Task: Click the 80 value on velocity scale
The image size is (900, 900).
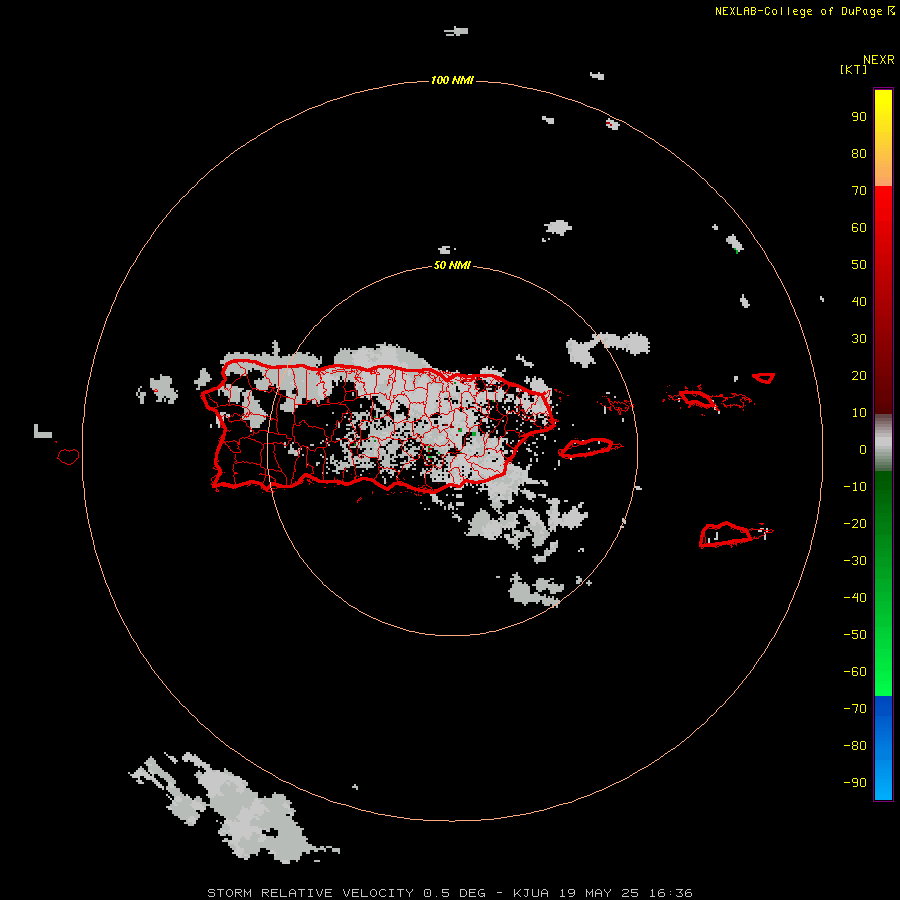Action: point(859,153)
